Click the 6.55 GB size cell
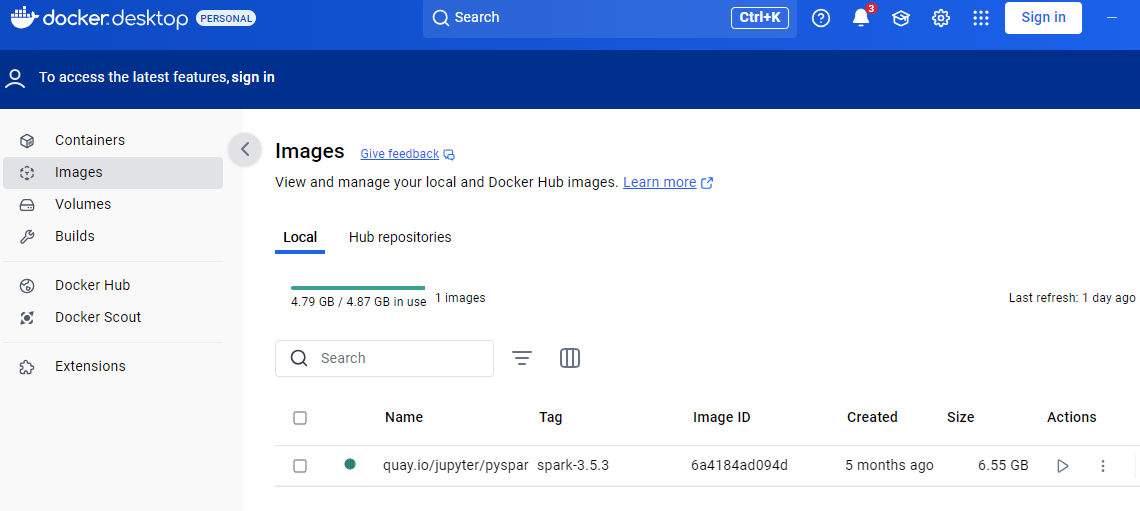Screen dimensions: 1140x511 (1003, 465)
